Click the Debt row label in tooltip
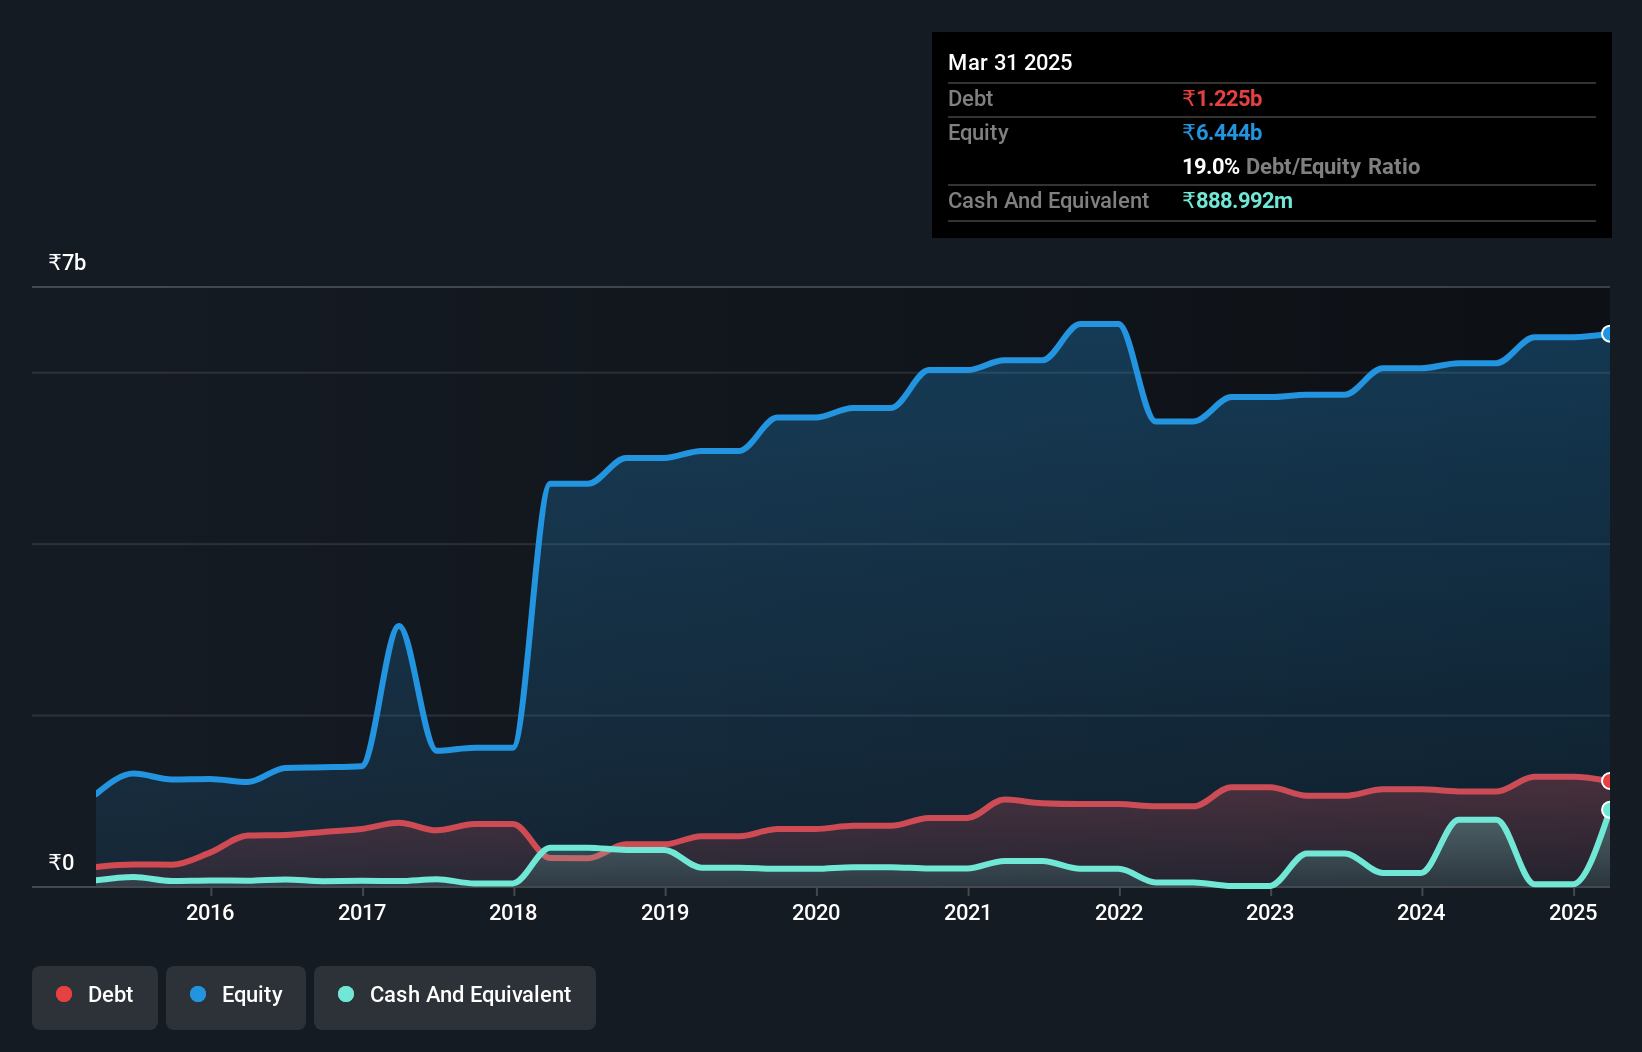The image size is (1642, 1052). [970, 98]
